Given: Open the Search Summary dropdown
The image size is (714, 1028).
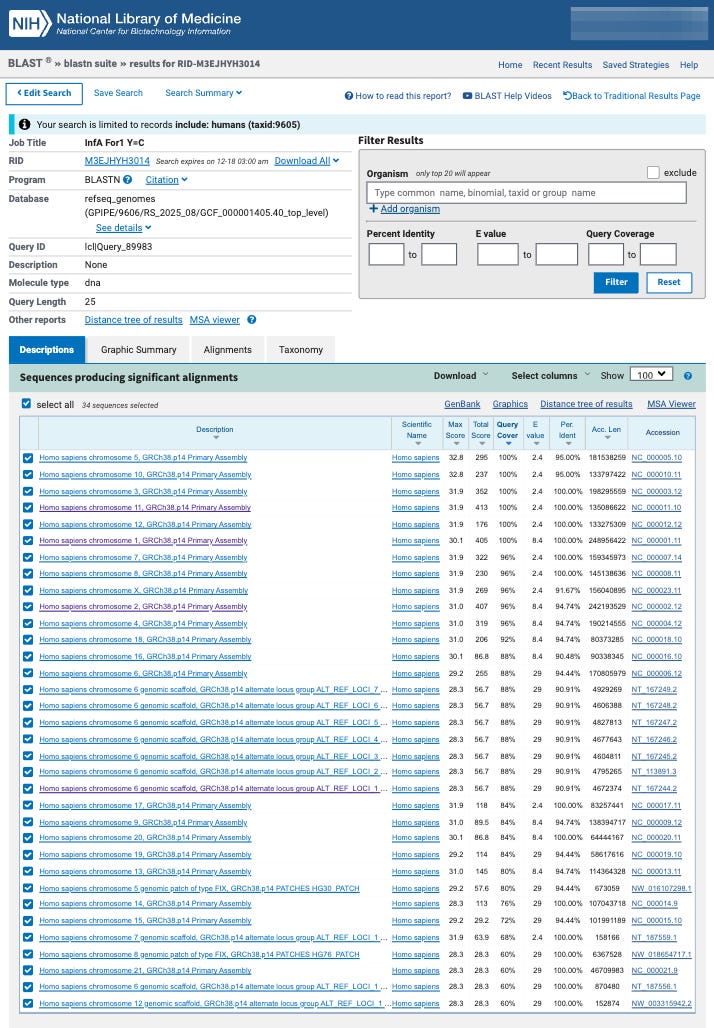Looking at the screenshot, I should pos(203,93).
